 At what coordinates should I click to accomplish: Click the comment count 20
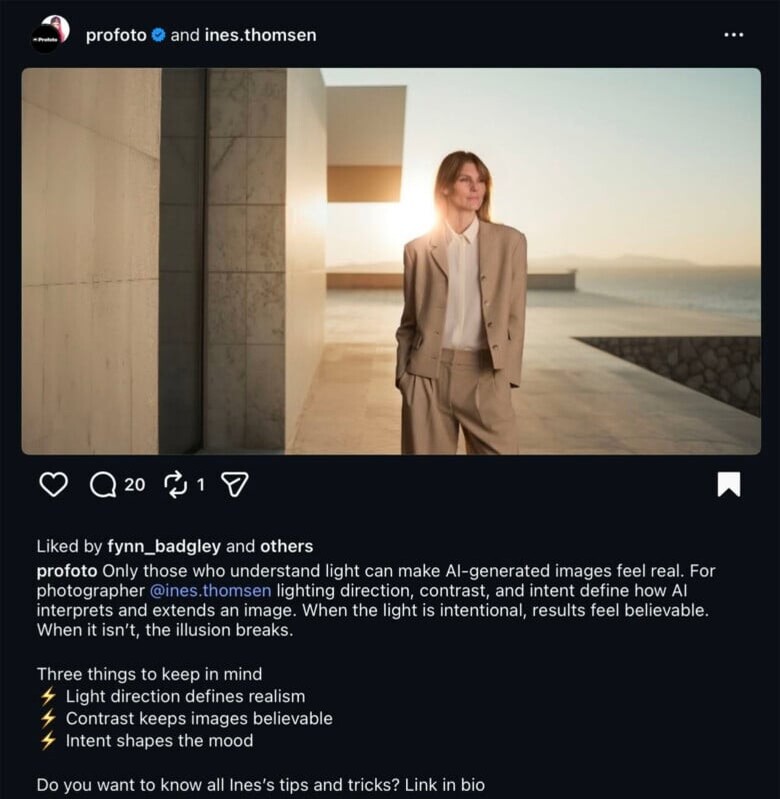135,485
